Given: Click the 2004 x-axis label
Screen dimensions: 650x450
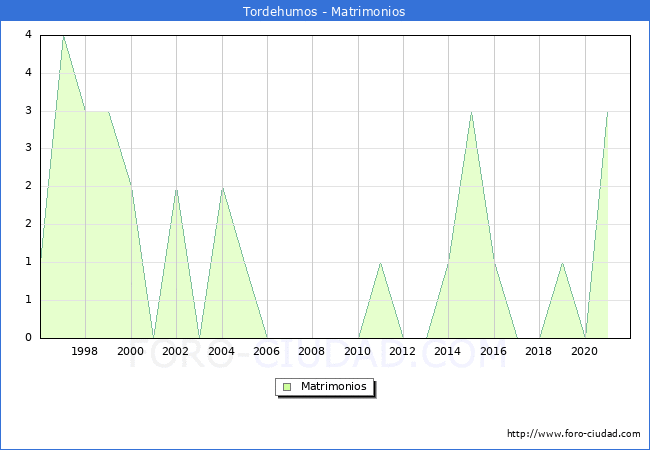Looking at the screenshot, I should [x=221, y=351].
